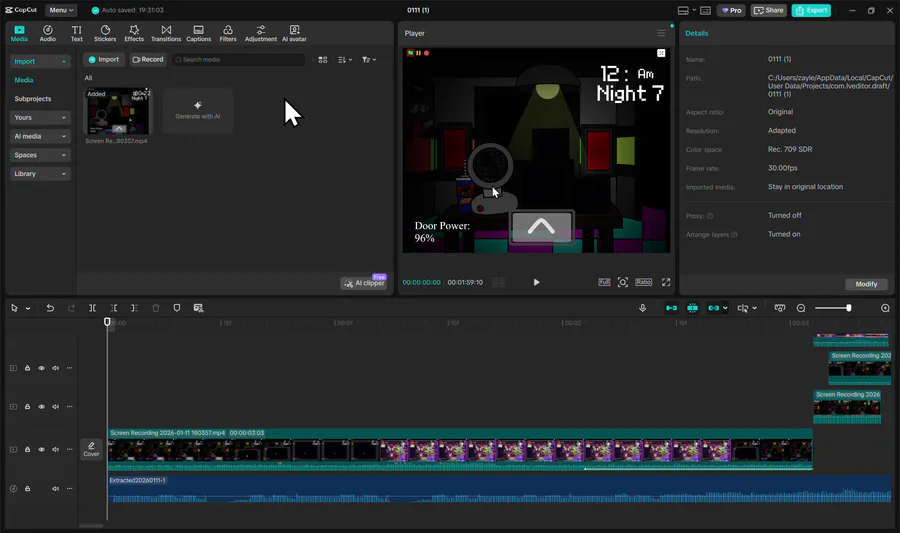Open the Audio tab
Image resolution: width=900 pixels, height=533 pixels.
[48, 33]
